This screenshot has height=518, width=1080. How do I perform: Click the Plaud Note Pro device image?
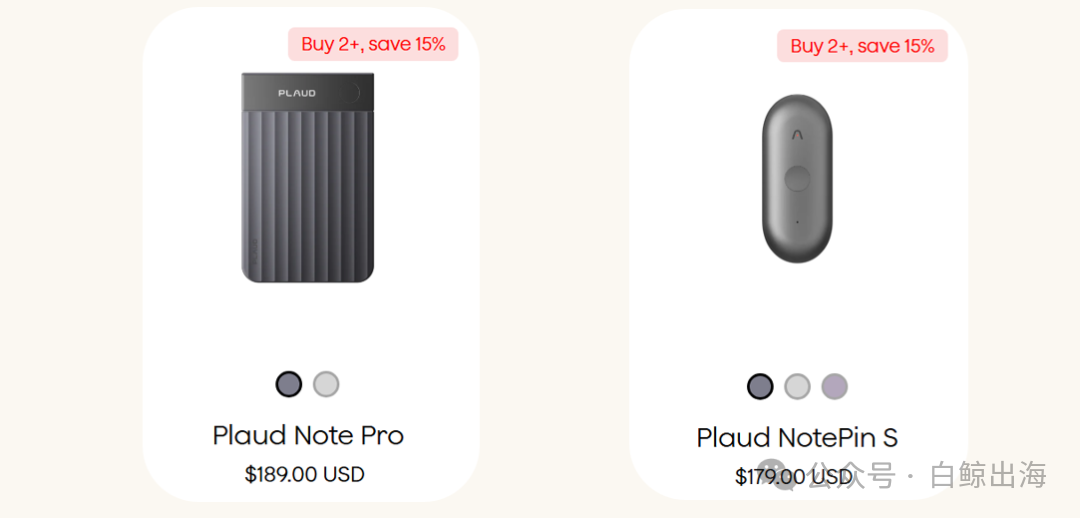tap(307, 178)
